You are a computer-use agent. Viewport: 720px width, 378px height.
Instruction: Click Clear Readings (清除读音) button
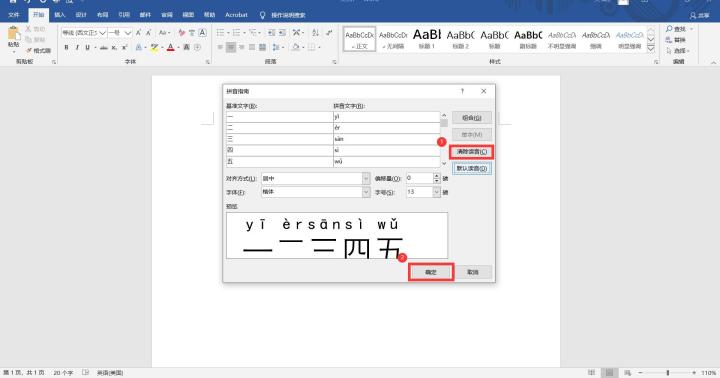(472, 152)
